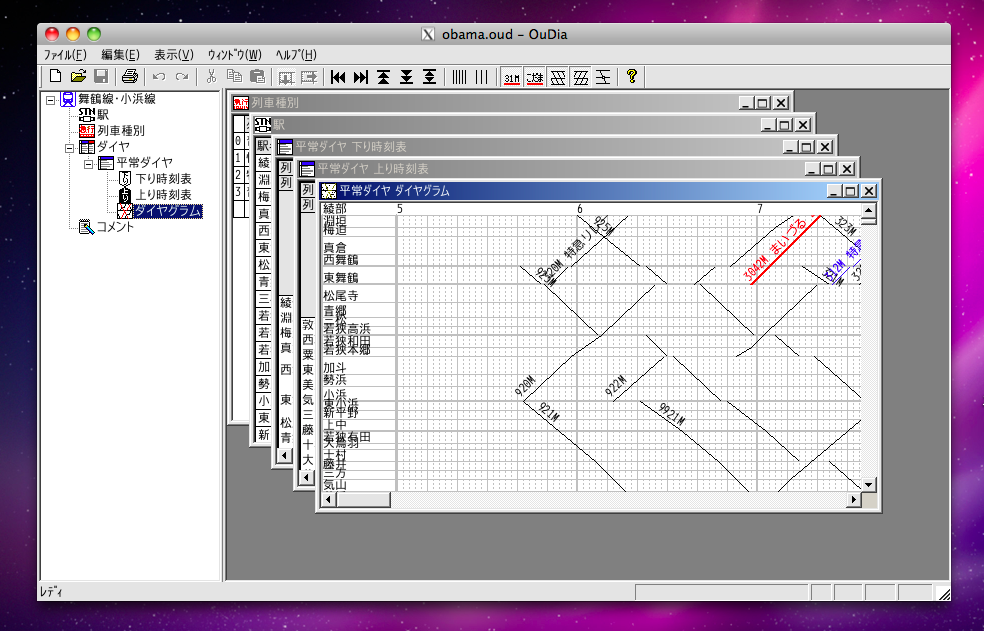Click the Undo arrow icon

click(158, 76)
